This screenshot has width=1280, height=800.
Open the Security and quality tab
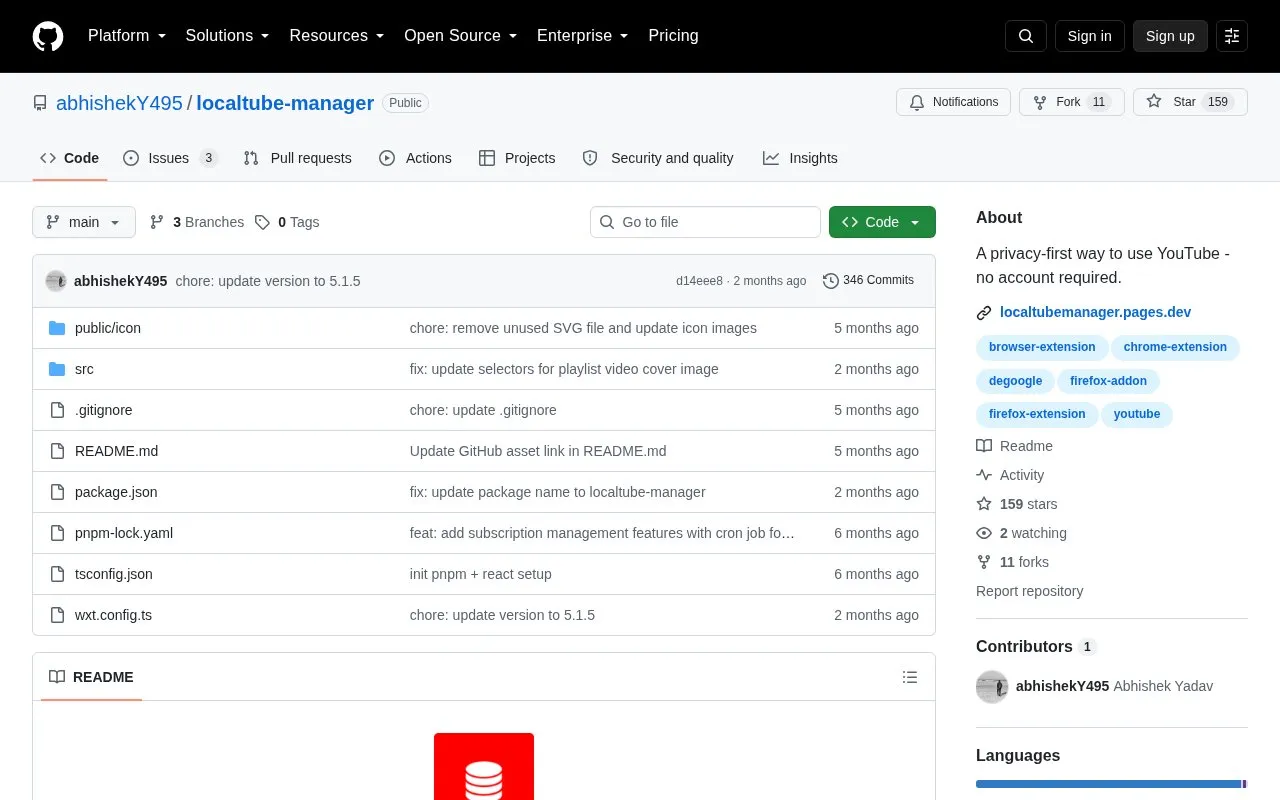(x=658, y=158)
